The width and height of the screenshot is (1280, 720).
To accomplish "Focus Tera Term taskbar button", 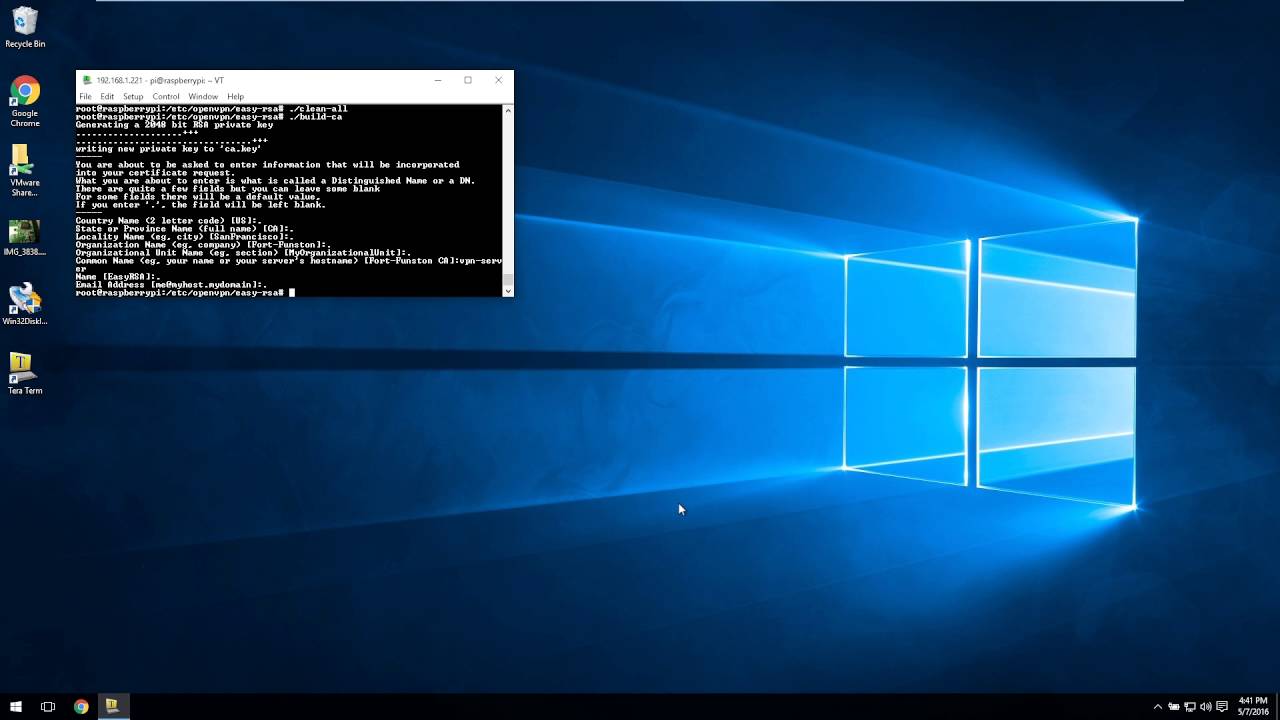I will coord(112,706).
